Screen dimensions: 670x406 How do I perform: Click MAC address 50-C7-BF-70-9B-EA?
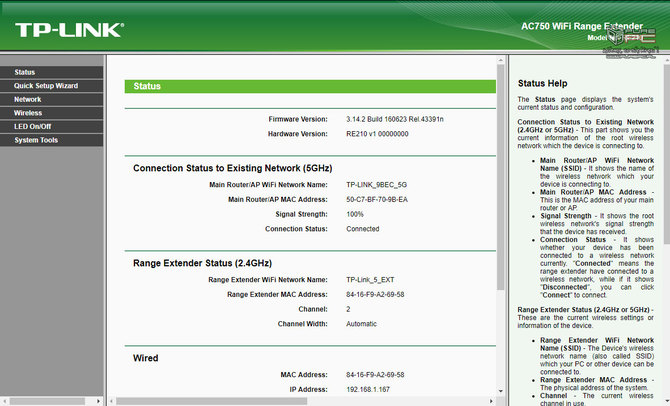(x=377, y=200)
